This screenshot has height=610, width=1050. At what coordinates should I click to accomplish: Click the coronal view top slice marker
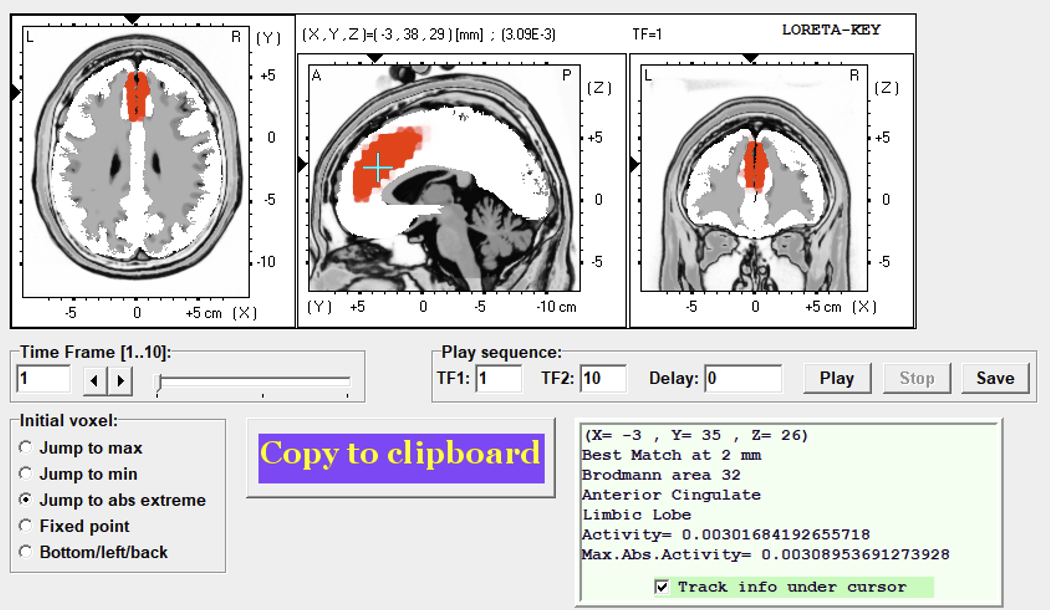click(x=751, y=58)
